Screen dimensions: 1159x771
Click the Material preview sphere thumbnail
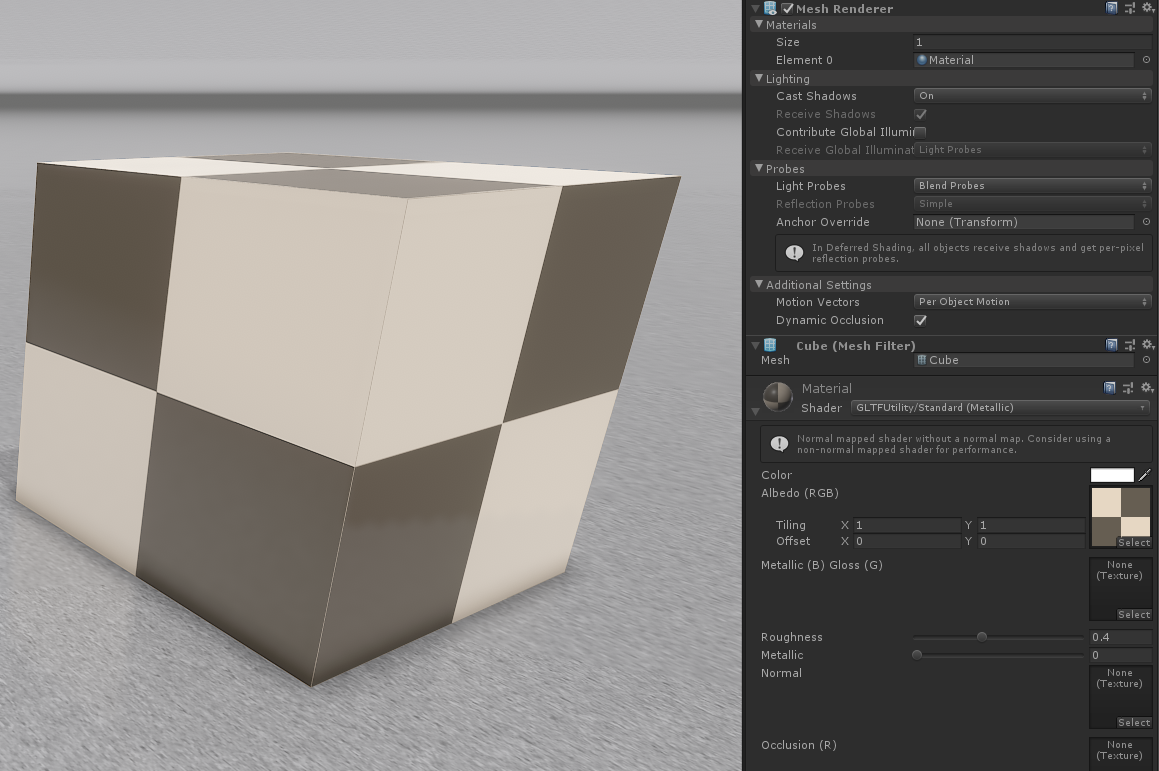777,396
